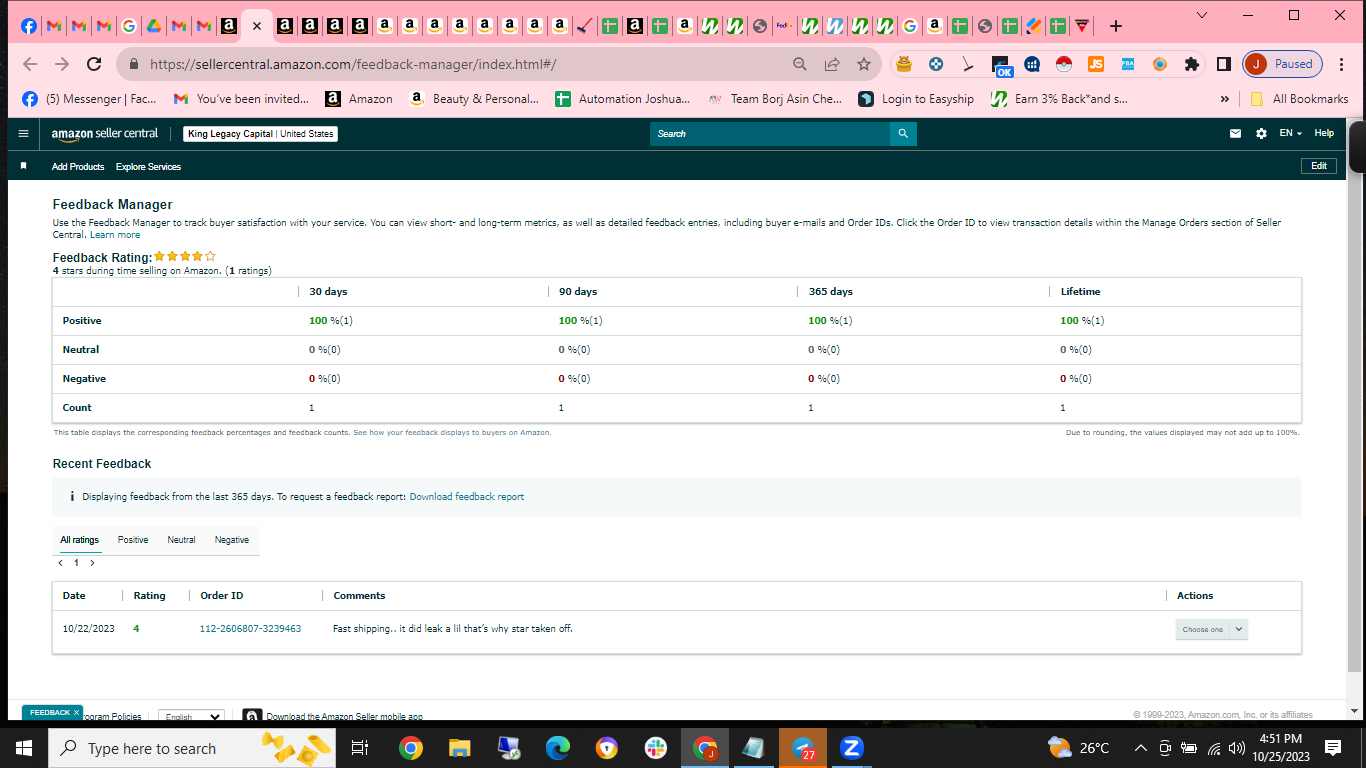Viewport: 1366px width, 768px height.
Task: Go to next feedback page arrow
Action: point(92,563)
